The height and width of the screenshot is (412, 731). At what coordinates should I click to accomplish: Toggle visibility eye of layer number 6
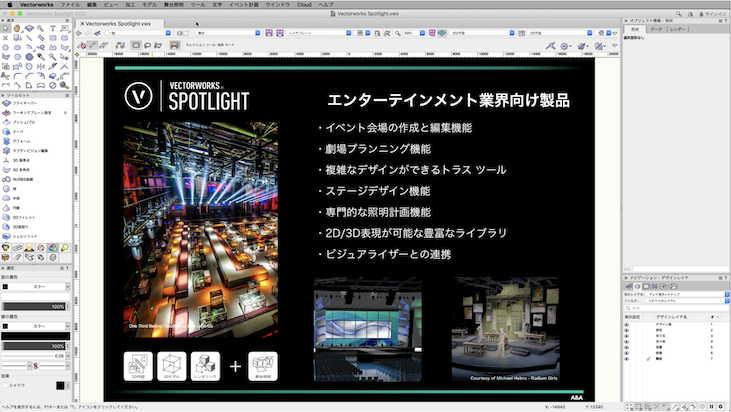coord(627,353)
